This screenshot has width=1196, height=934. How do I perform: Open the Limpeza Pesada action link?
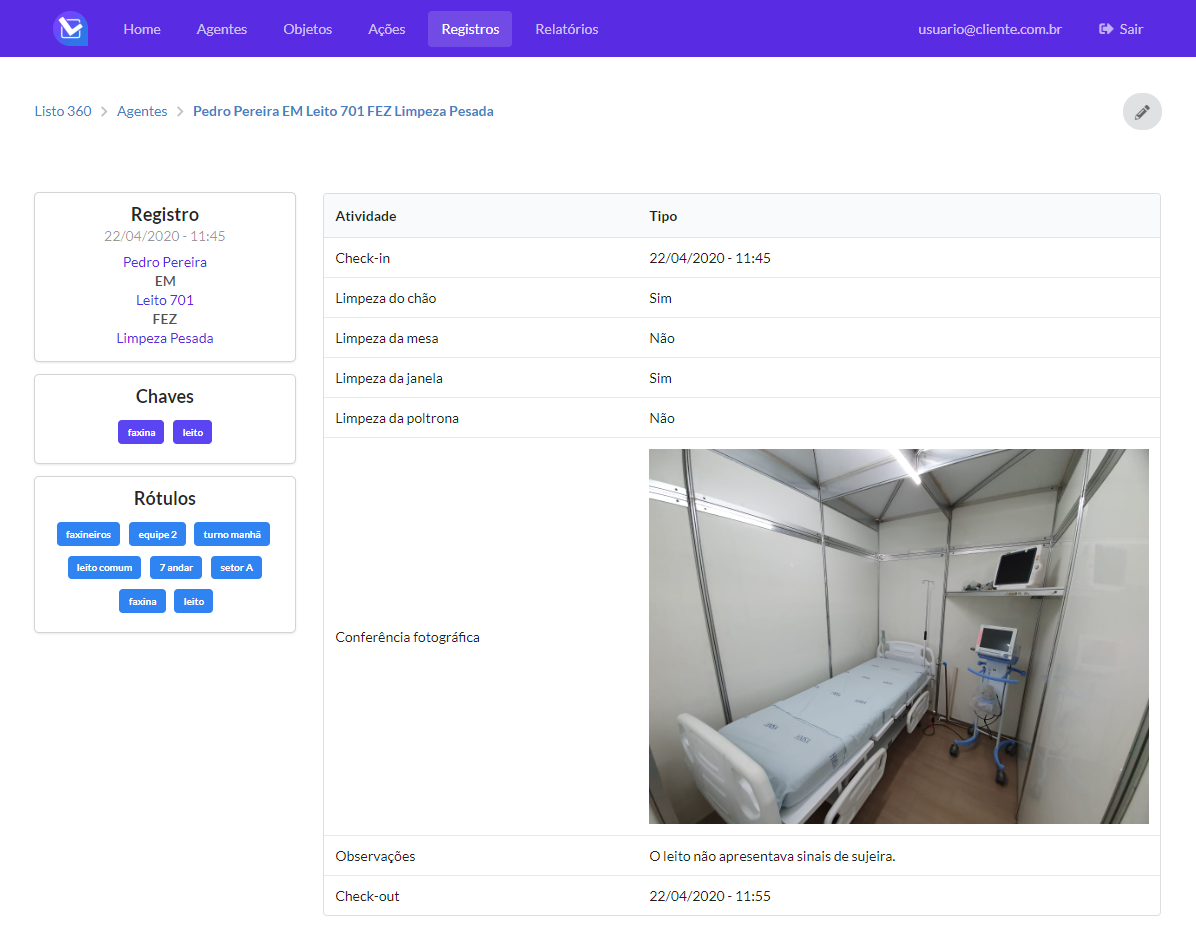[x=165, y=338]
